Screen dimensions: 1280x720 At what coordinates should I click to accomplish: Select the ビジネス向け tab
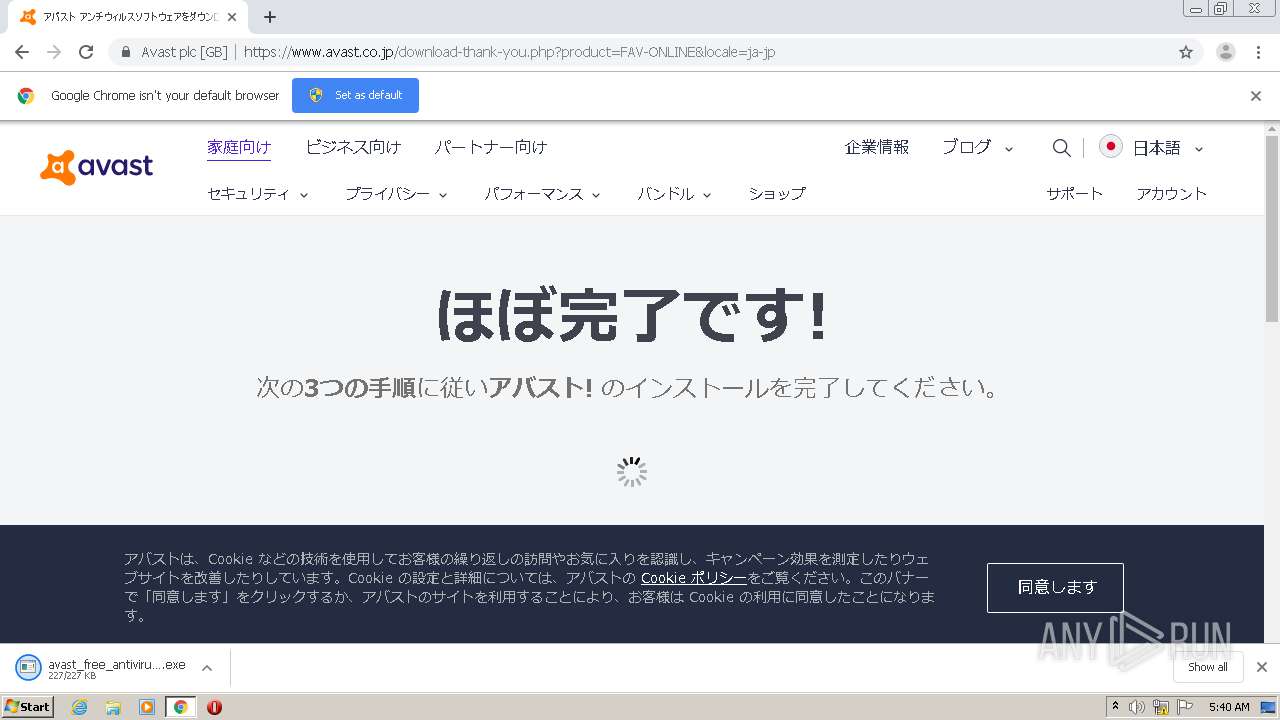[x=353, y=147]
